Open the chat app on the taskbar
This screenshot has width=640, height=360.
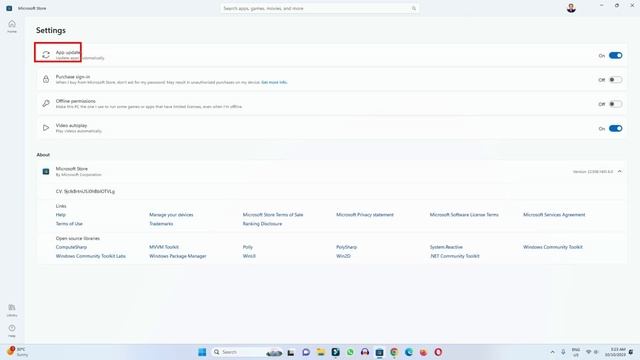[x=306, y=352]
